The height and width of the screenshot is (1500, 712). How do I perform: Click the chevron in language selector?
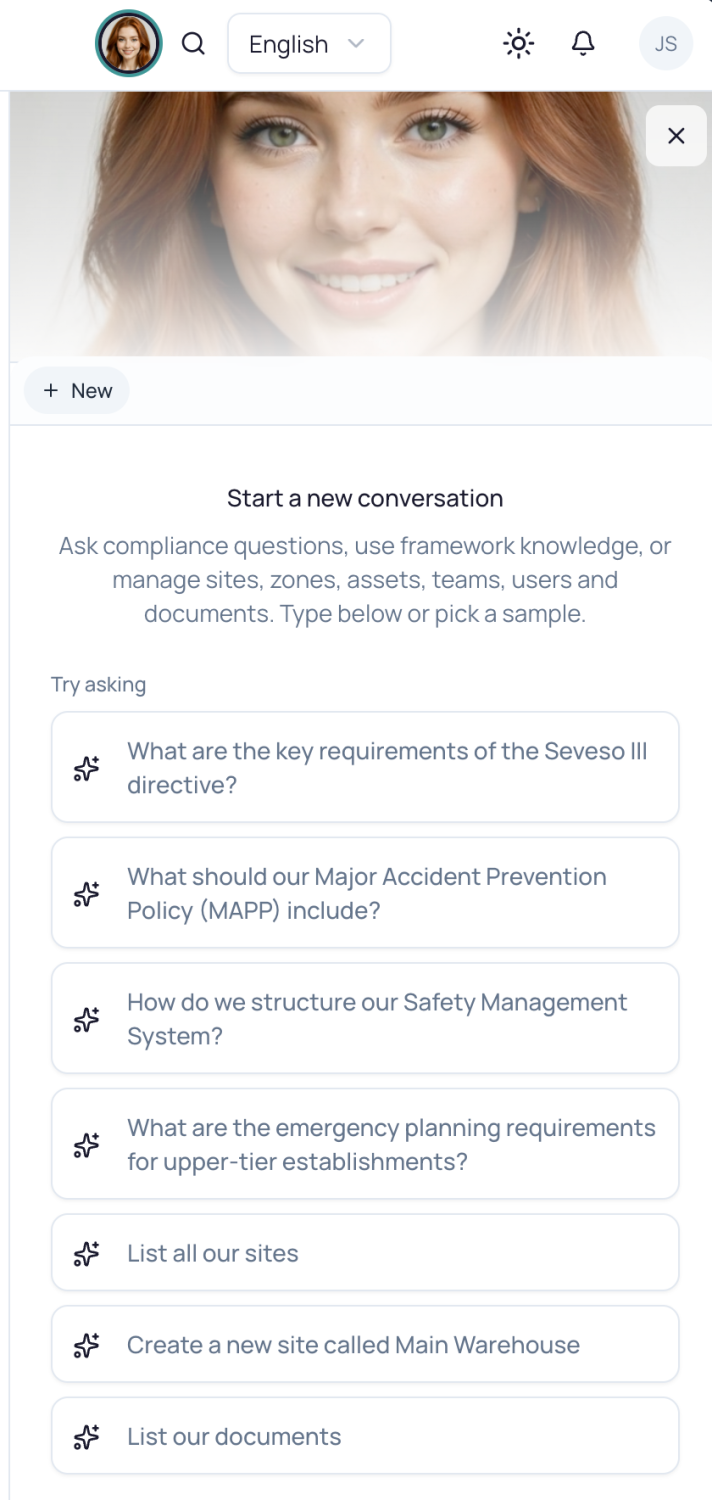(356, 44)
